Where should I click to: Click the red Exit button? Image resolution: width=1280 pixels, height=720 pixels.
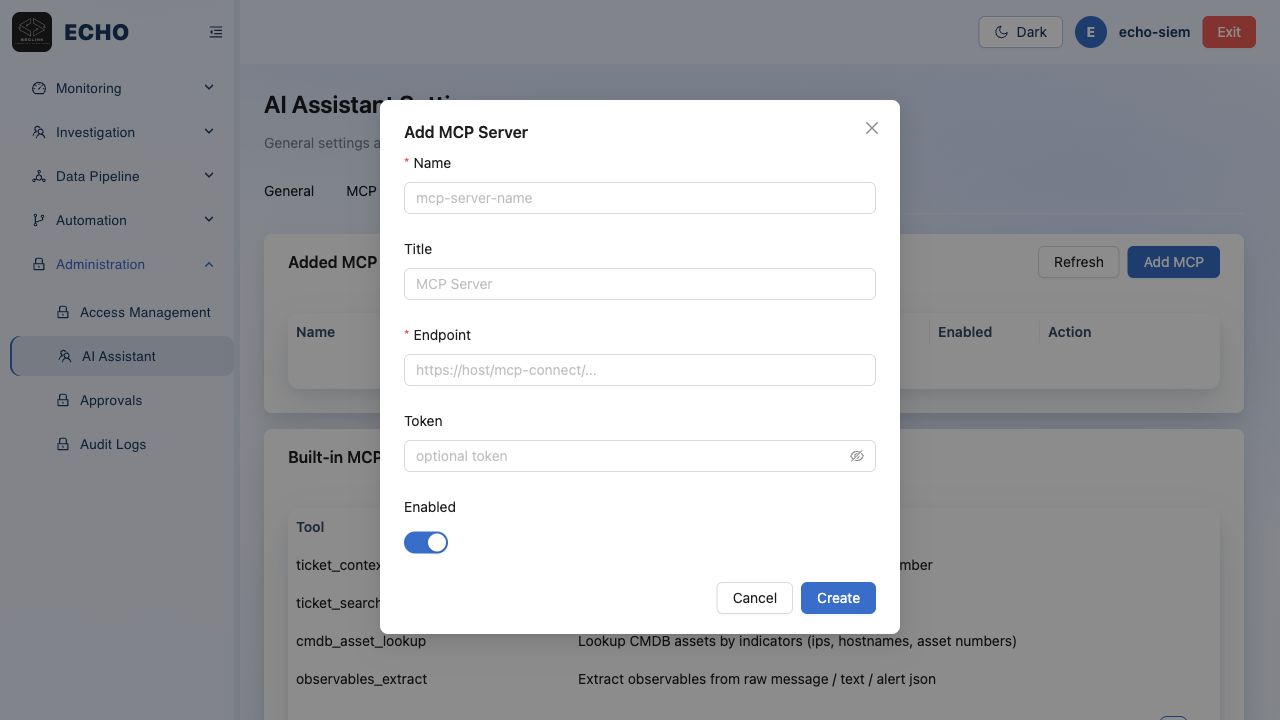(1229, 32)
